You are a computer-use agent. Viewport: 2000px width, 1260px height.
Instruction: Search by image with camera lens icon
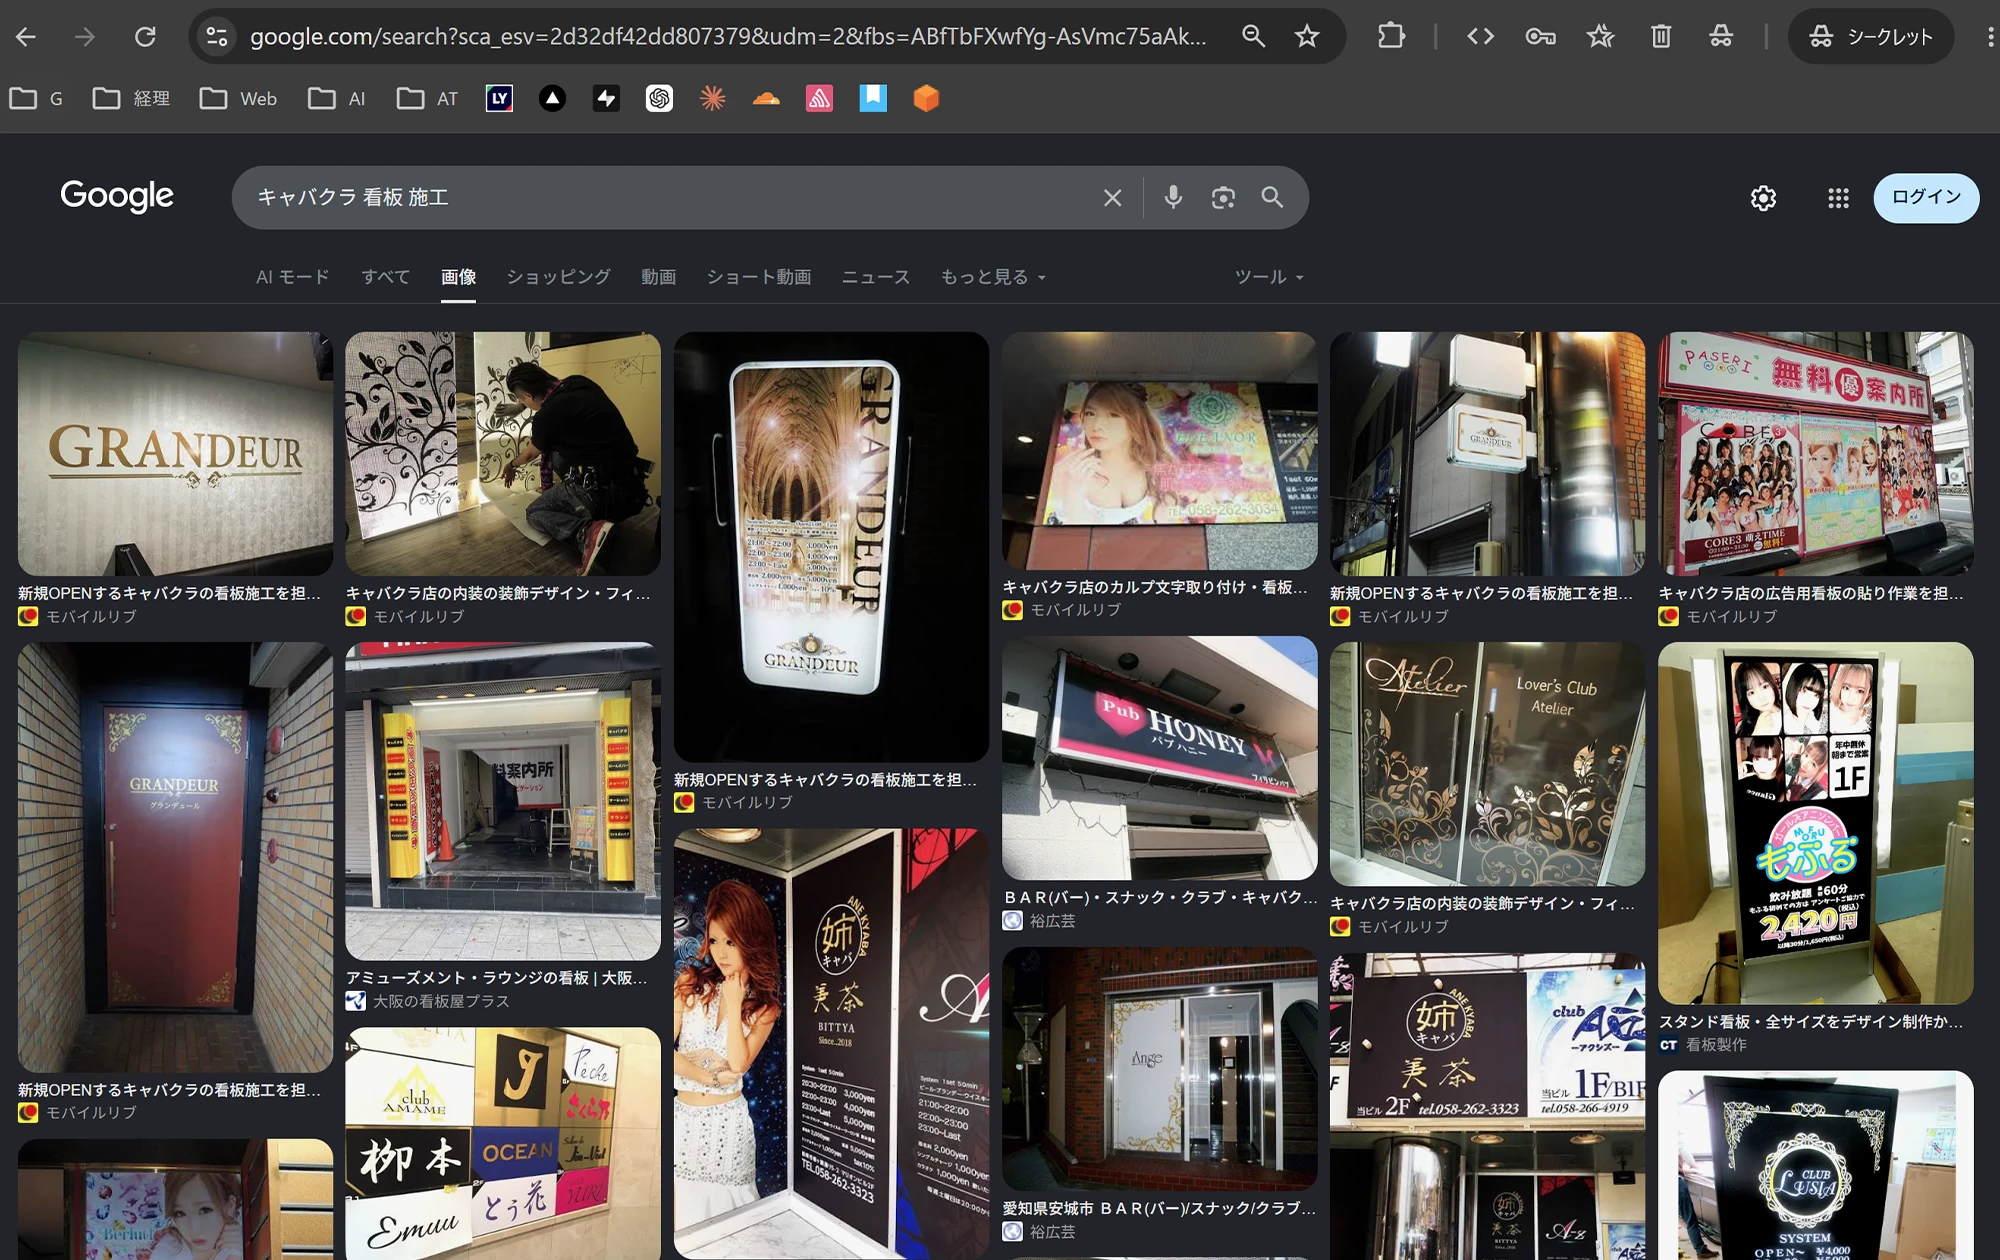coord(1223,197)
